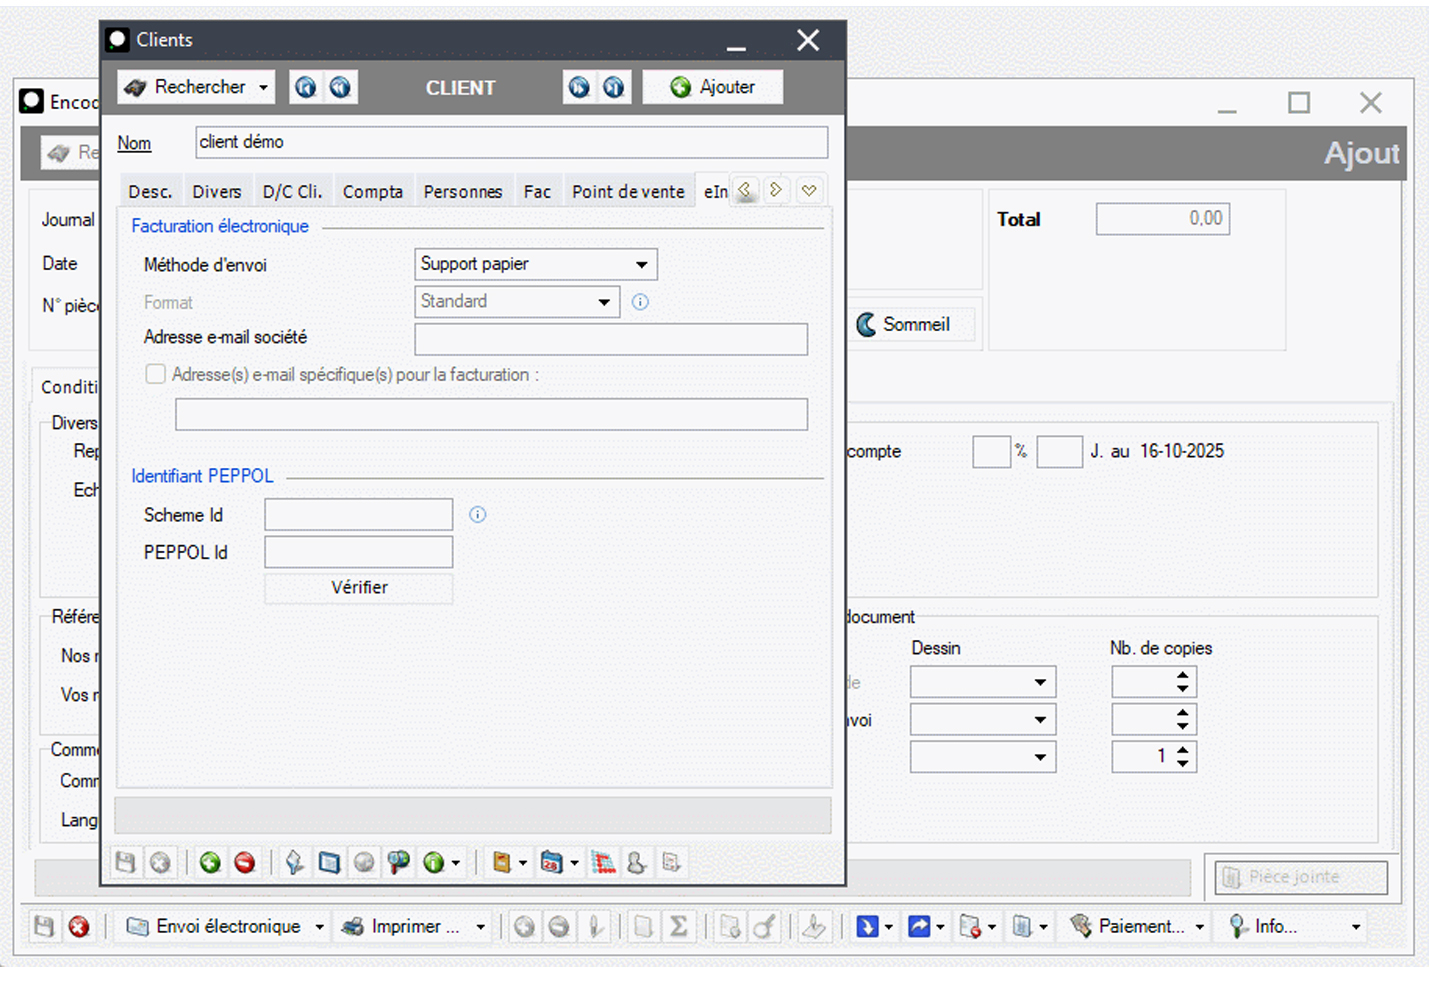Switch to the Compta tab

click(372, 192)
